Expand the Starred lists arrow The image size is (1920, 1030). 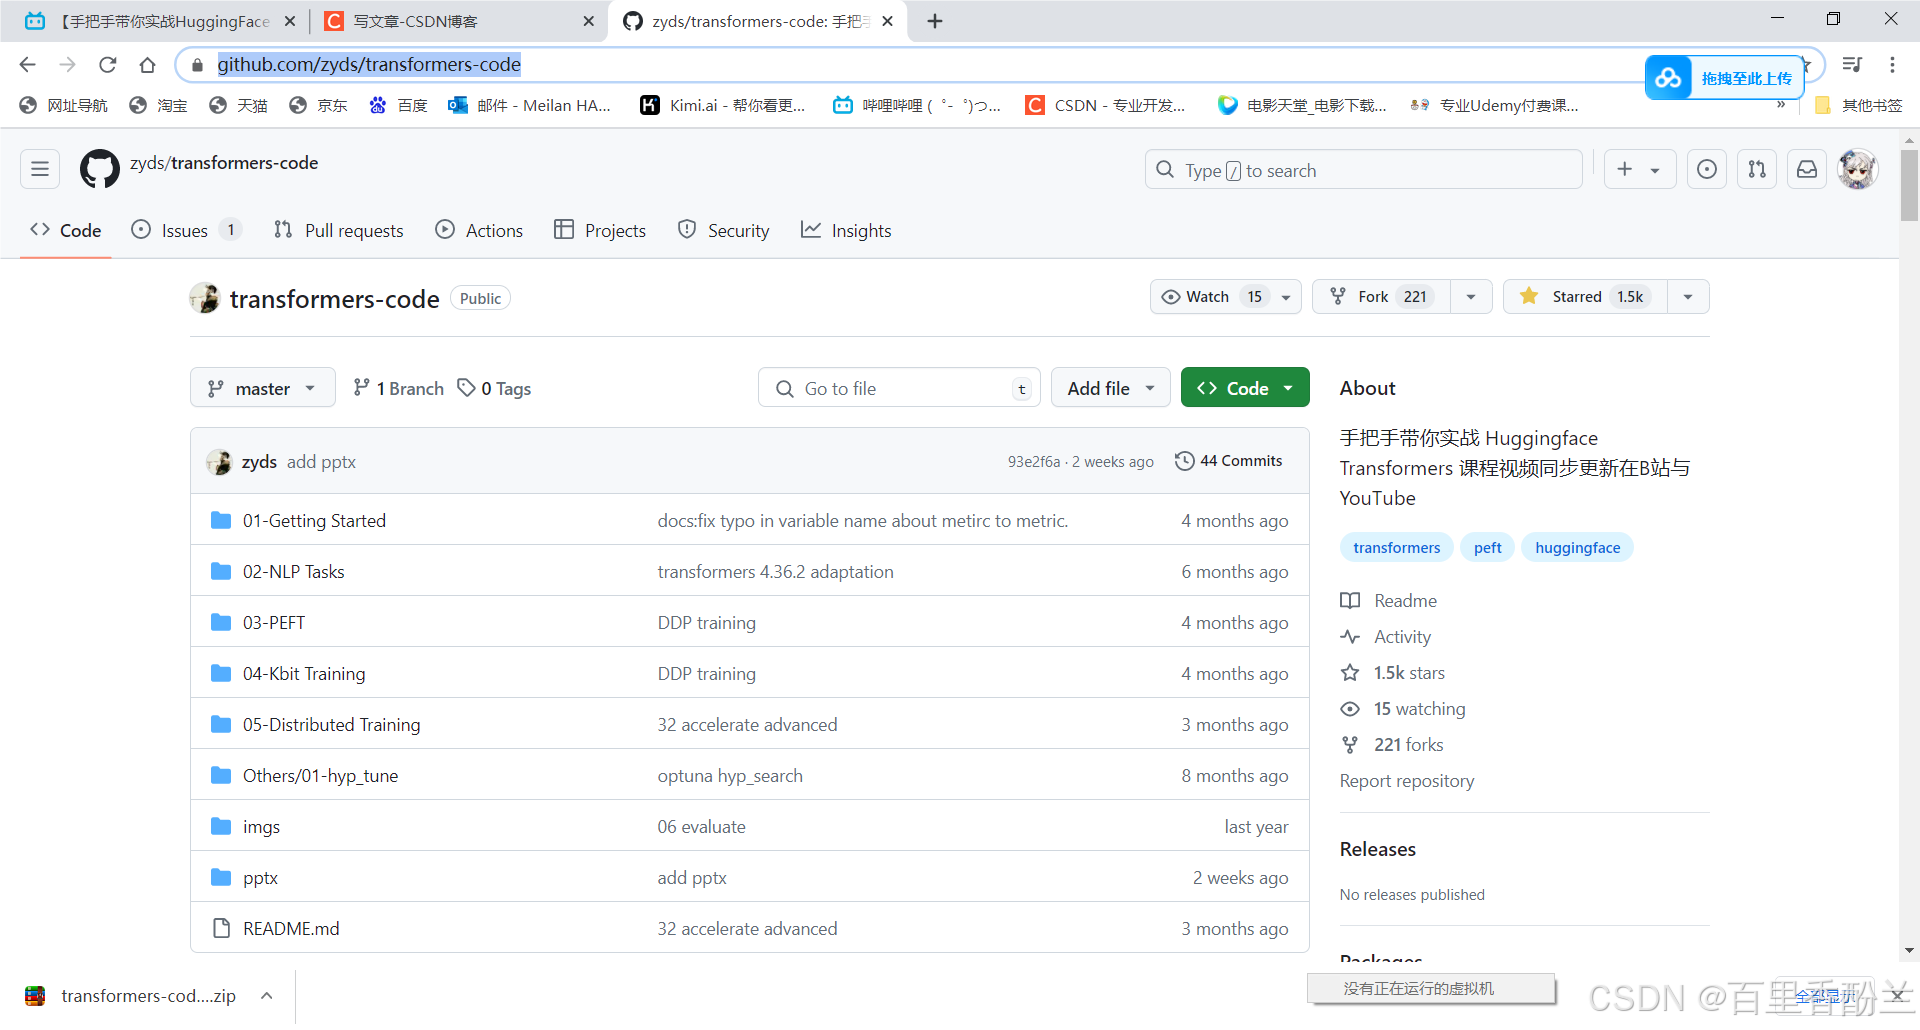(x=1688, y=297)
